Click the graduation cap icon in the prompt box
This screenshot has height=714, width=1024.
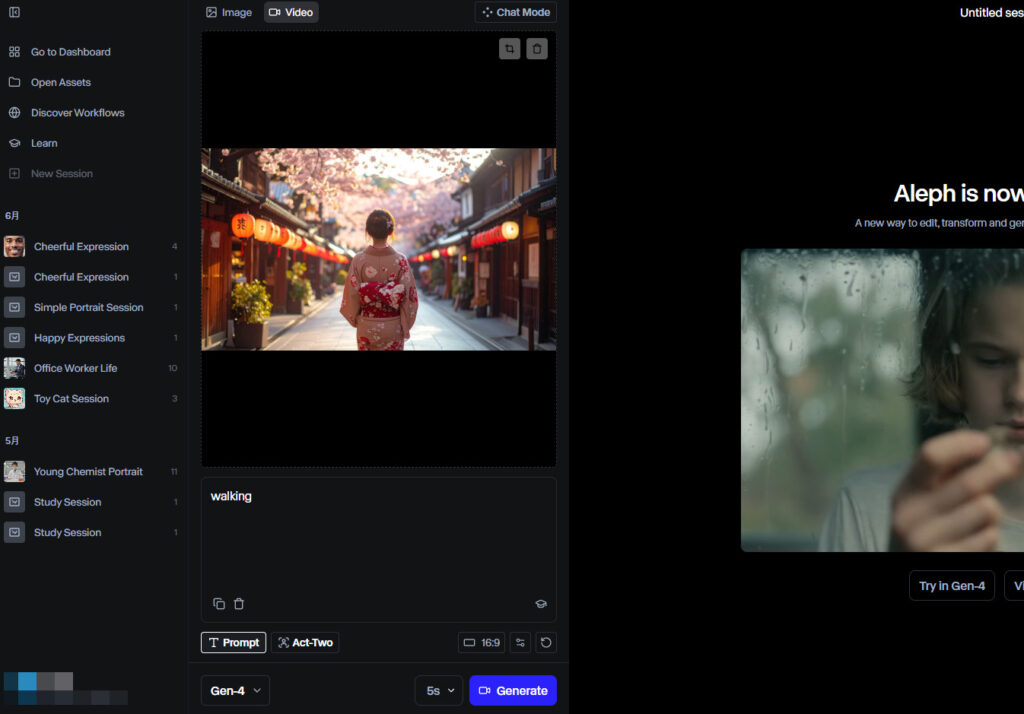click(541, 604)
